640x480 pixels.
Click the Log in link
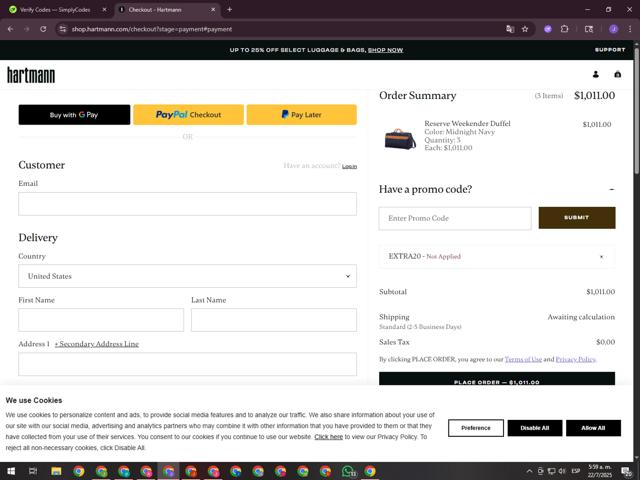point(349,166)
